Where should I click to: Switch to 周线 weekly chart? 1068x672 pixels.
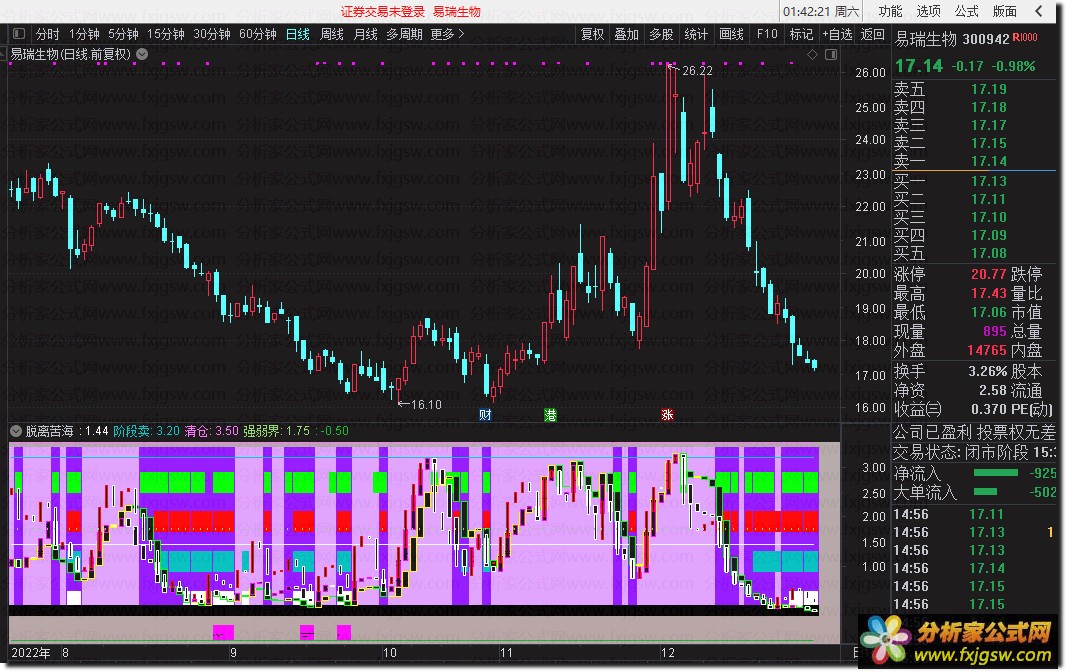pyautogui.click(x=332, y=34)
